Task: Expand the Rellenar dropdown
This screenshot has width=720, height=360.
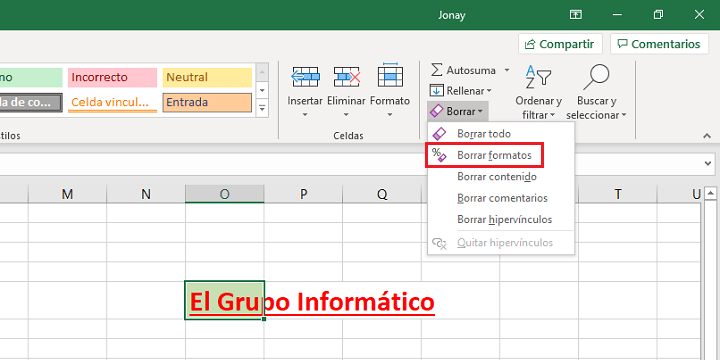Action: tap(489, 91)
